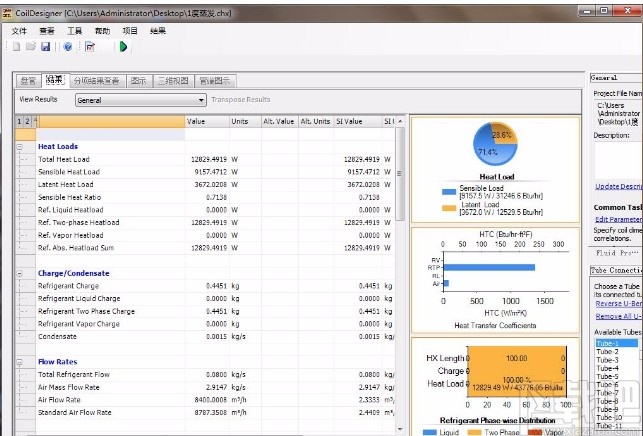This screenshot has height=436, width=643.
Task: Click the New file toolbar icon
Action: point(16,47)
